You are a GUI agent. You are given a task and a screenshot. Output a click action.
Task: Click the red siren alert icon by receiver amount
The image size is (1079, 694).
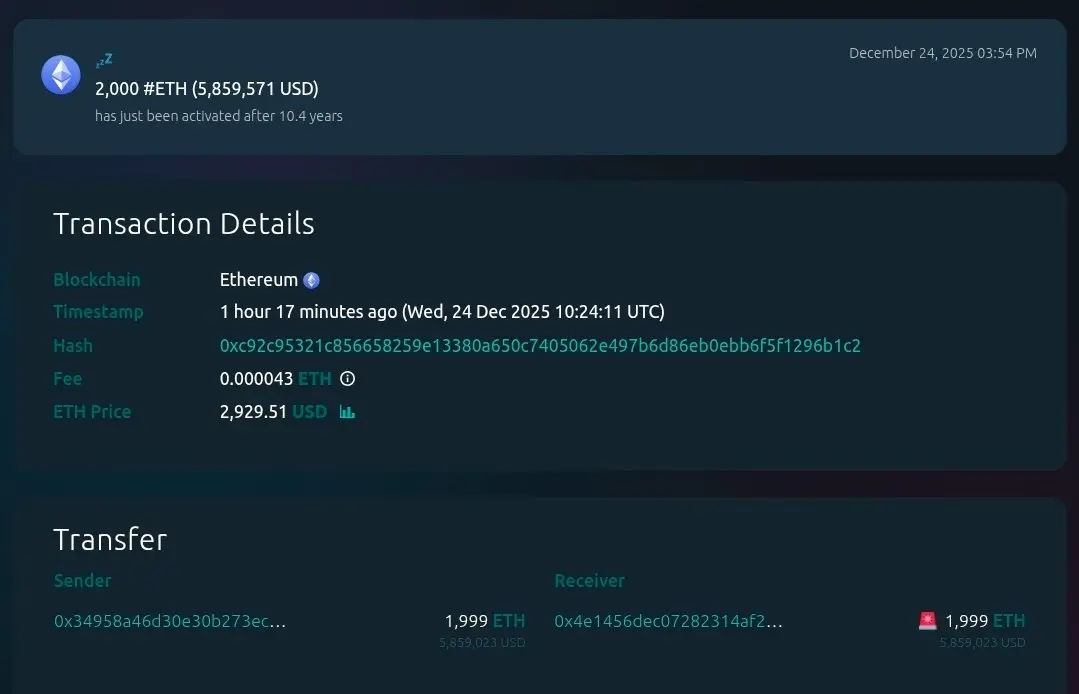click(928, 621)
